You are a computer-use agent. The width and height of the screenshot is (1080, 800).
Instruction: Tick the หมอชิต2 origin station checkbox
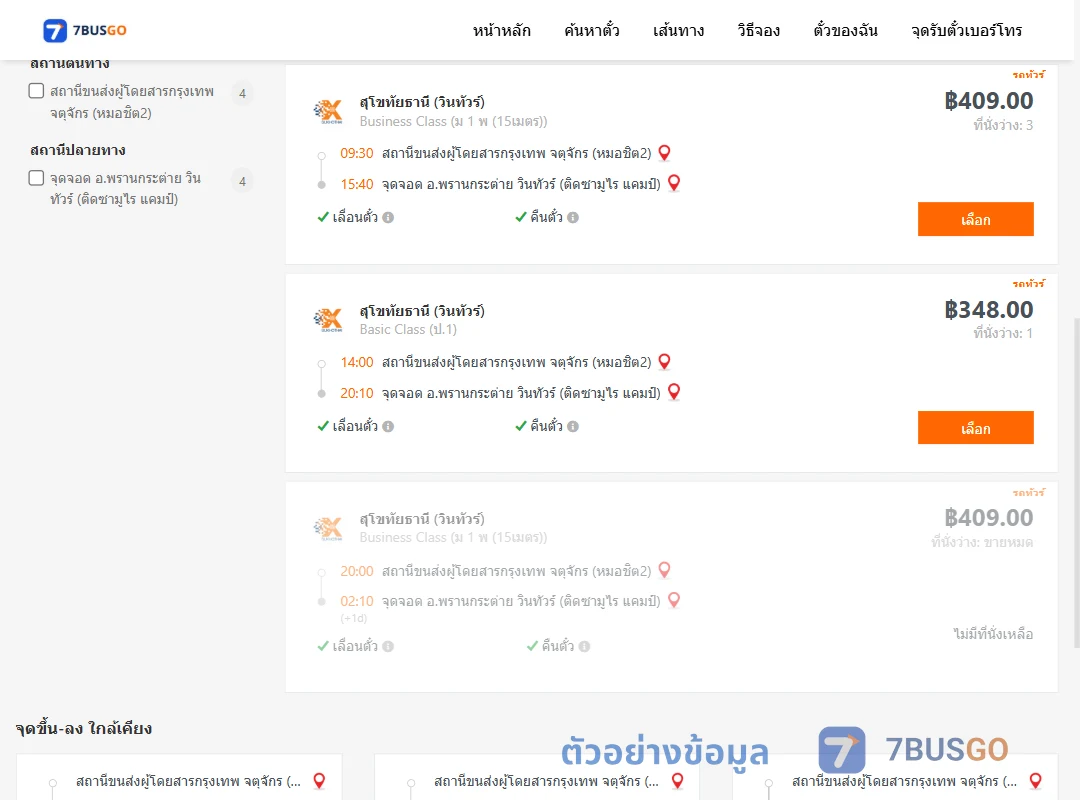coord(37,91)
